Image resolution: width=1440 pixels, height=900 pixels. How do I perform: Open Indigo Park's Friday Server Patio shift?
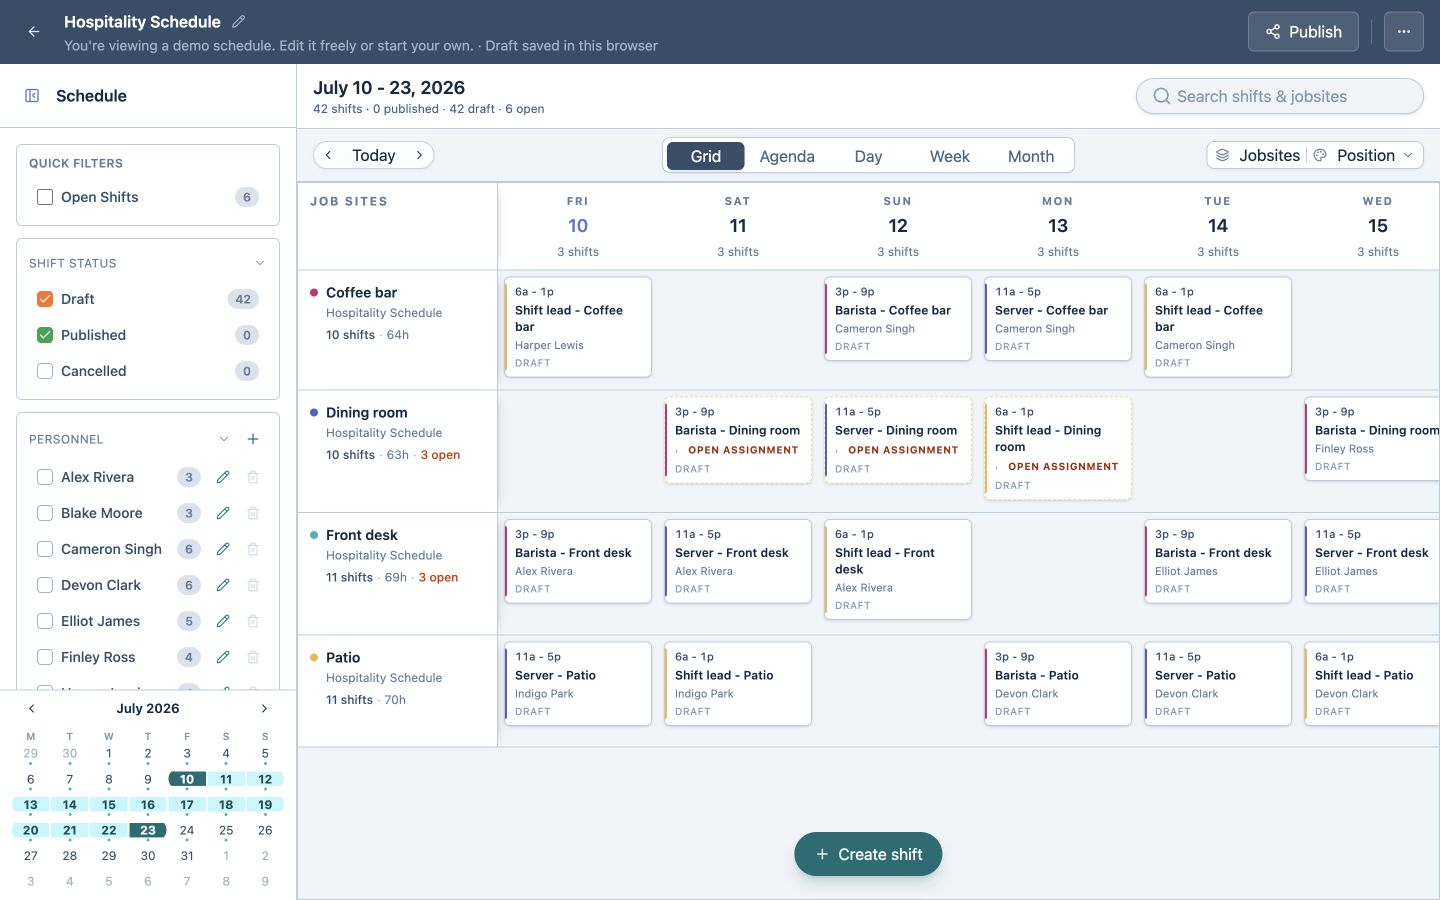click(x=578, y=684)
